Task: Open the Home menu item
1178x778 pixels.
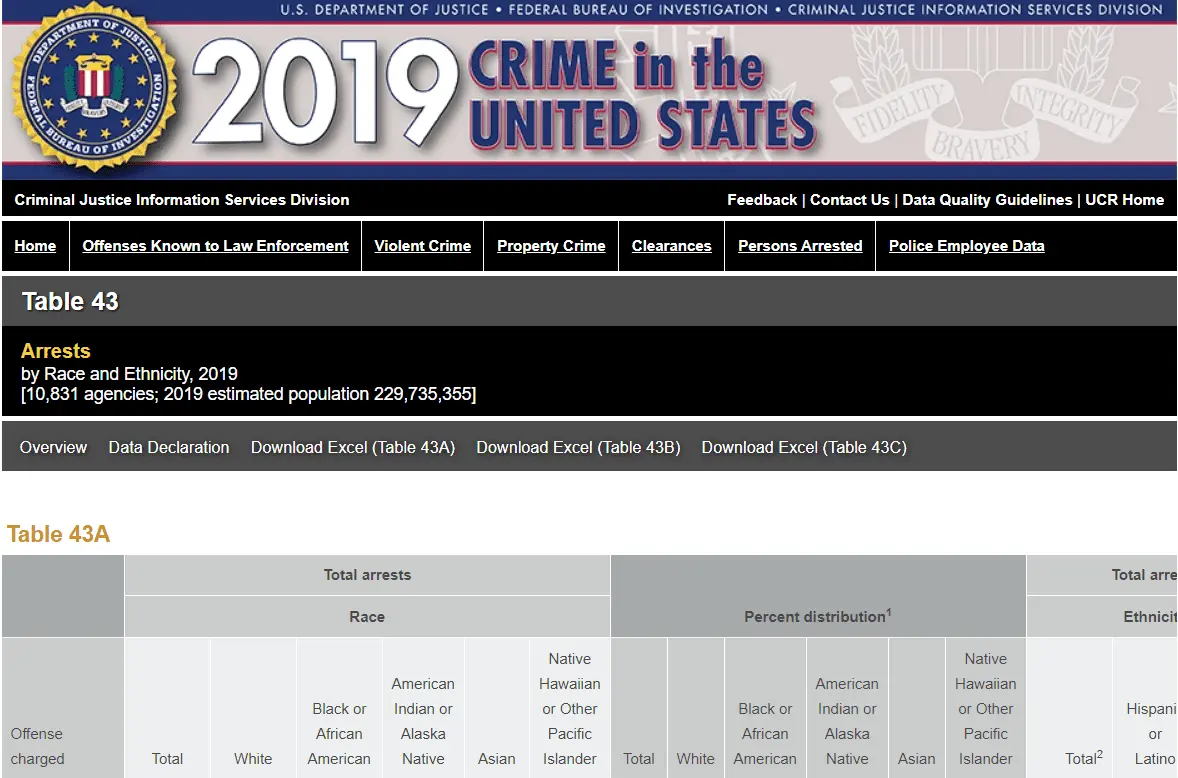Action: pyautogui.click(x=35, y=246)
